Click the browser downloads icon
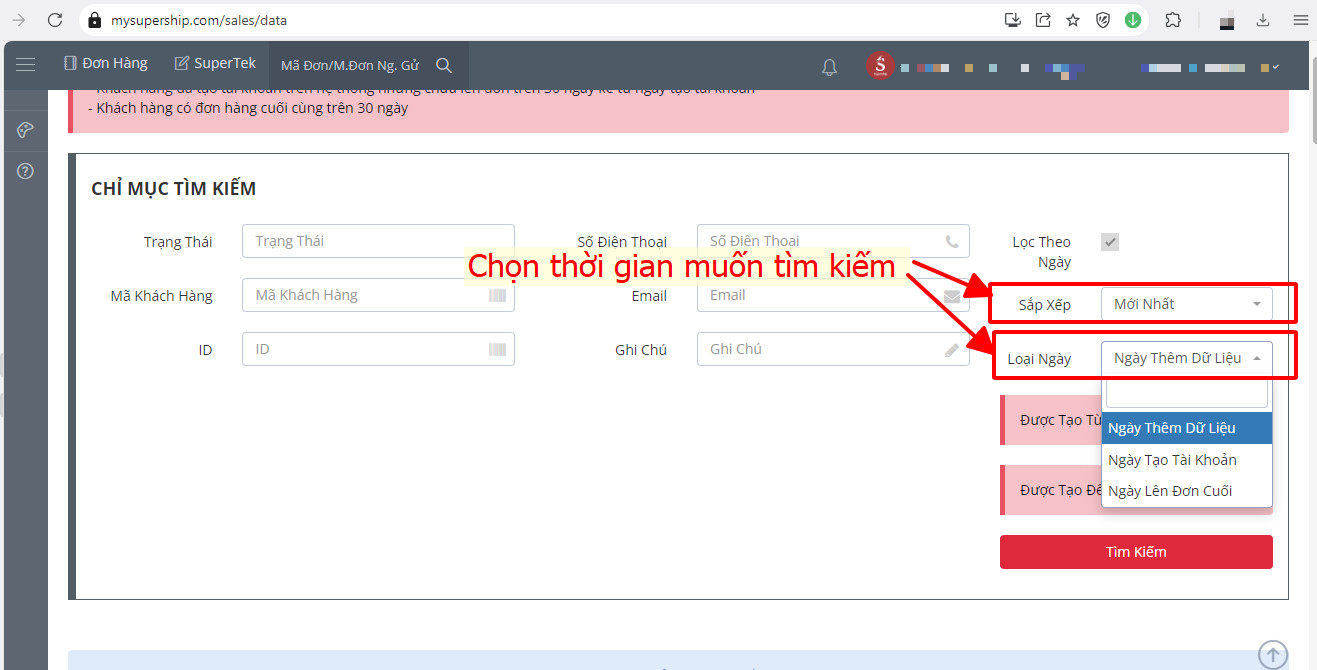This screenshot has width=1317, height=670. pos(1262,19)
